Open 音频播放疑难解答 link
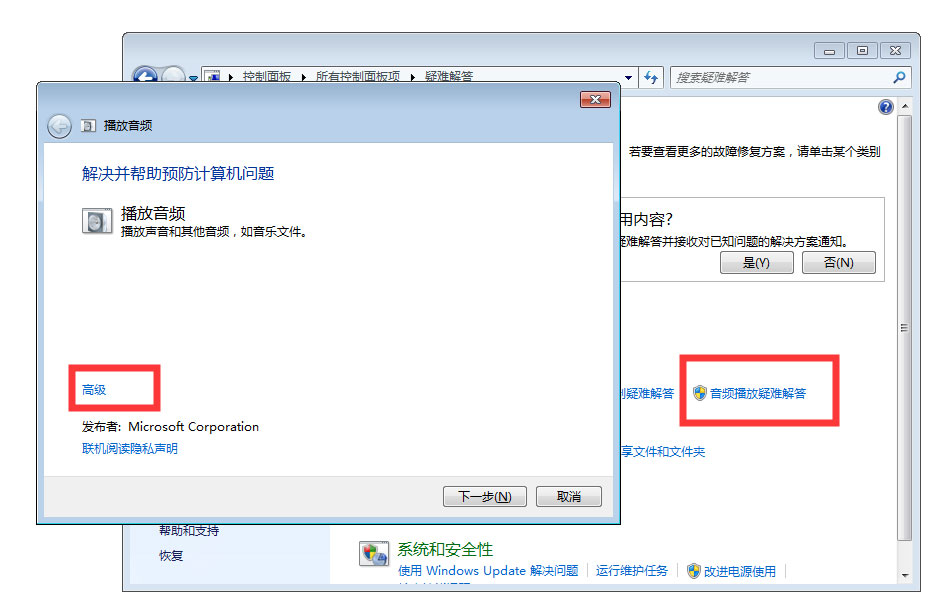 point(758,393)
